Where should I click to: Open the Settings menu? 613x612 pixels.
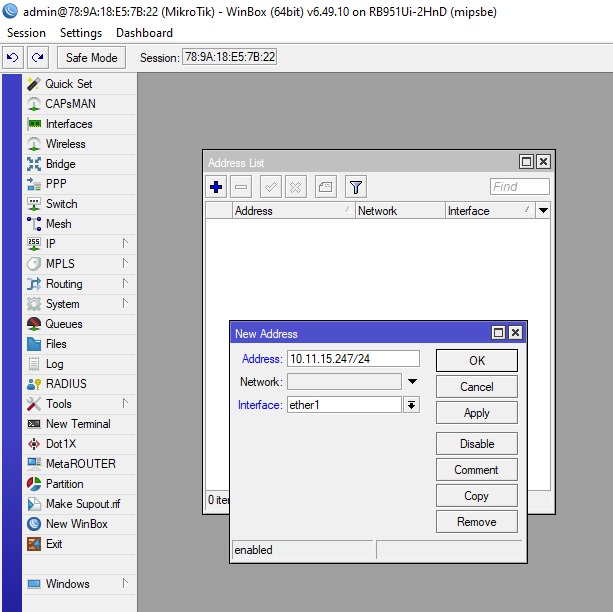[81, 33]
